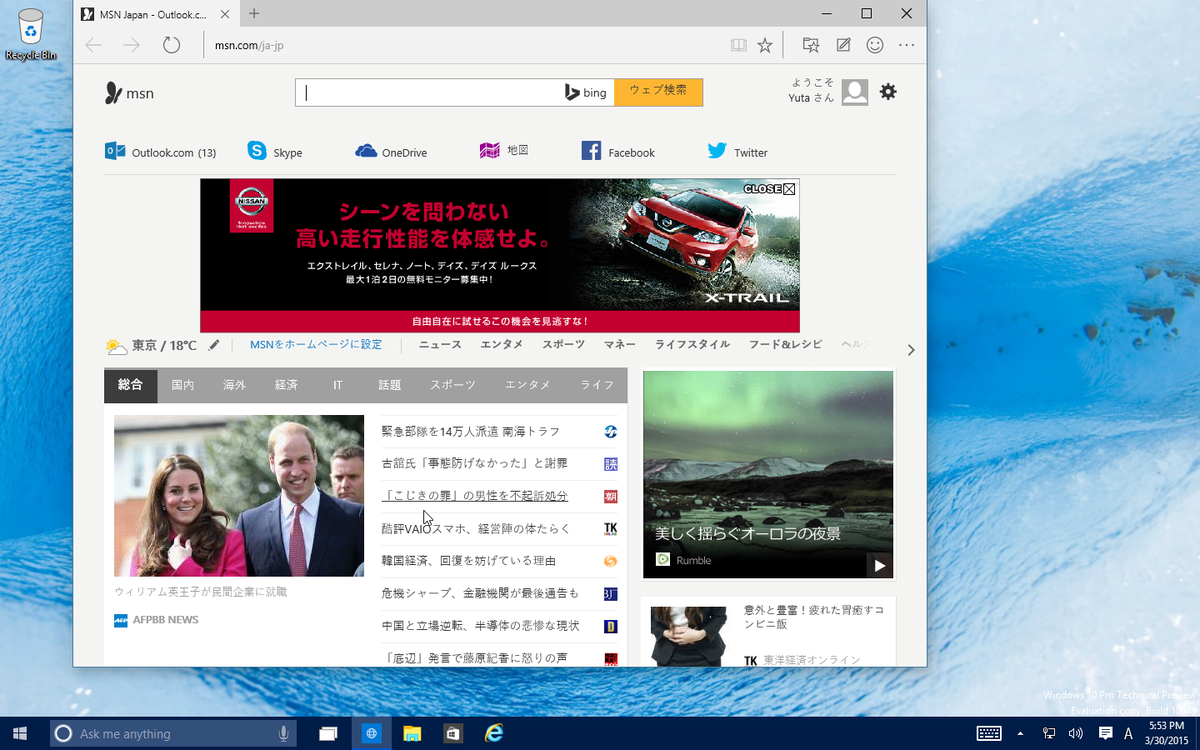
Task: Select the 総合 news tab
Action: (x=130, y=385)
